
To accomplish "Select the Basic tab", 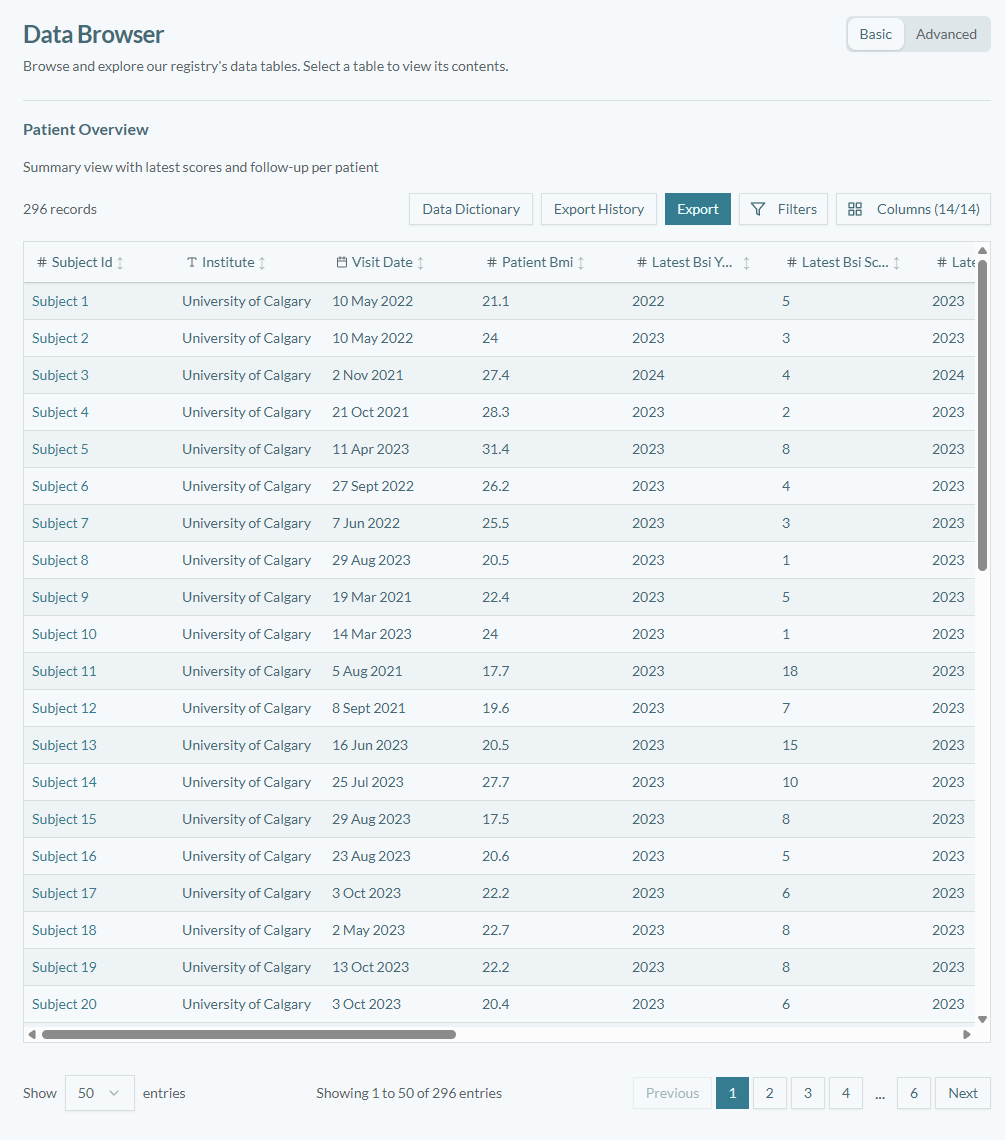I will (x=875, y=33).
